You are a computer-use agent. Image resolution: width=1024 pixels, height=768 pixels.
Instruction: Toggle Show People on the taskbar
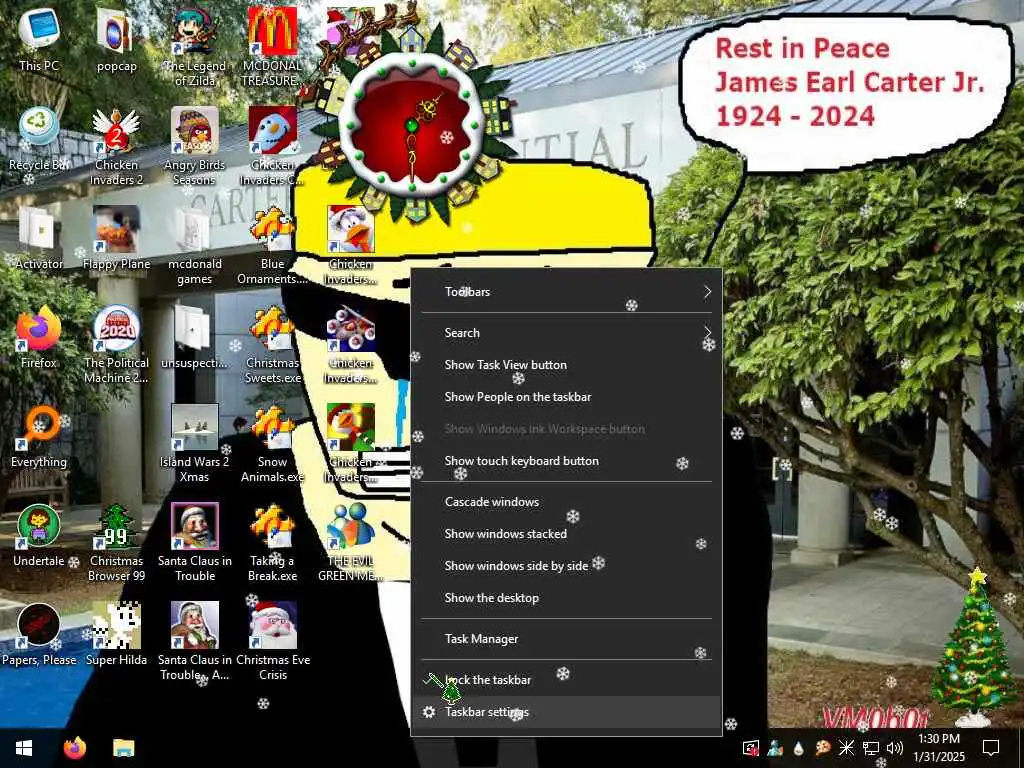566,397
